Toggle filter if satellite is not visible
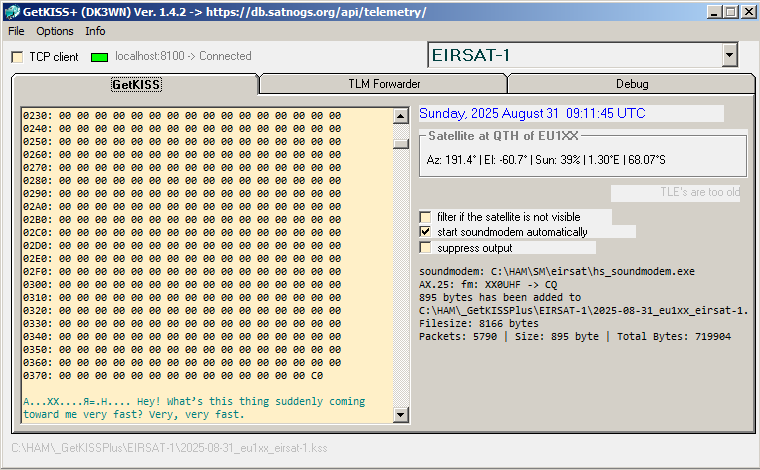Image resolution: width=760 pixels, height=470 pixels. click(x=427, y=217)
